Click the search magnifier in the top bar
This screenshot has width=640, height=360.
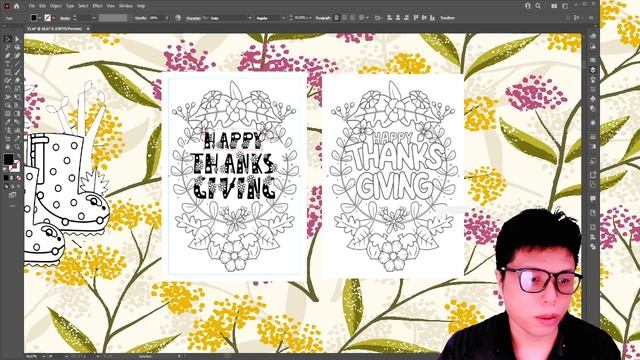coord(538,6)
